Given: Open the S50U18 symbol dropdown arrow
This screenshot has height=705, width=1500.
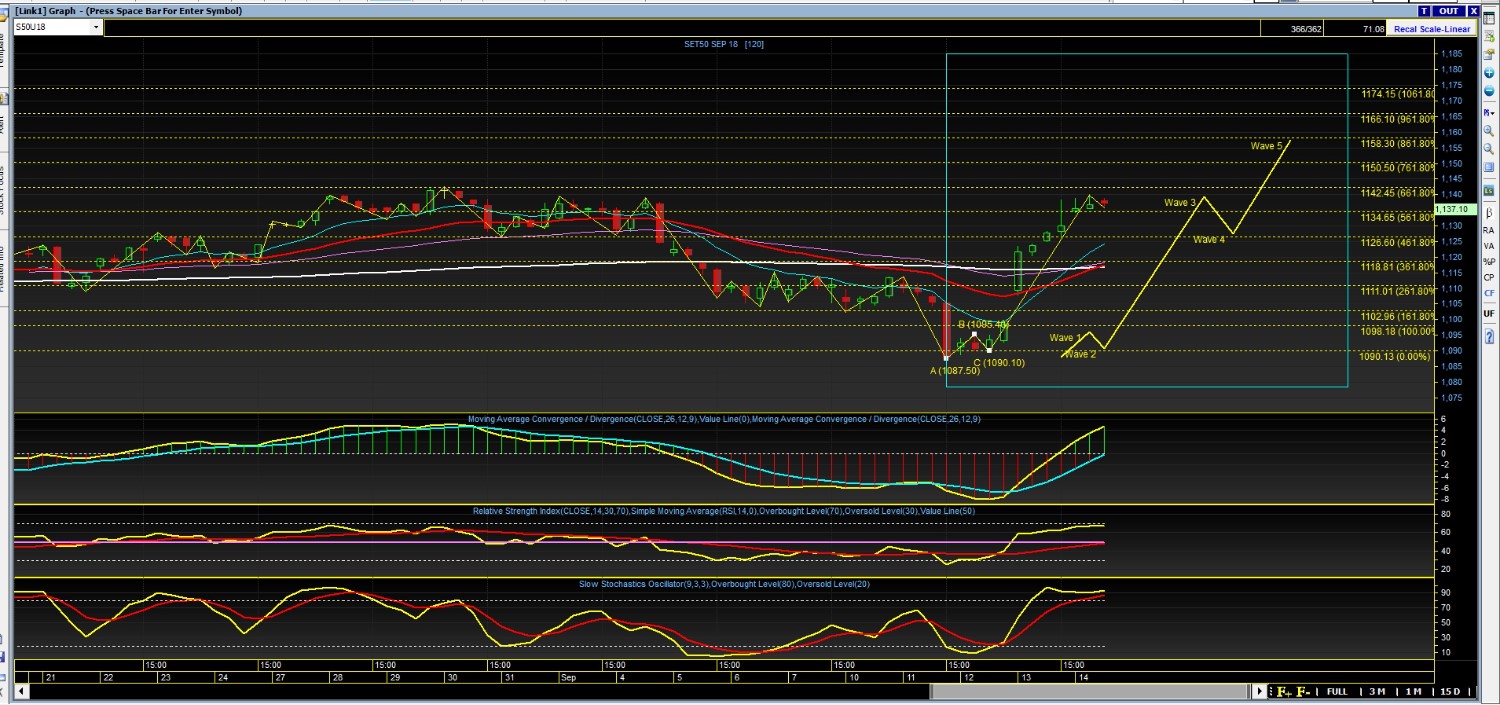Looking at the screenshot, I should click(96, 28).
